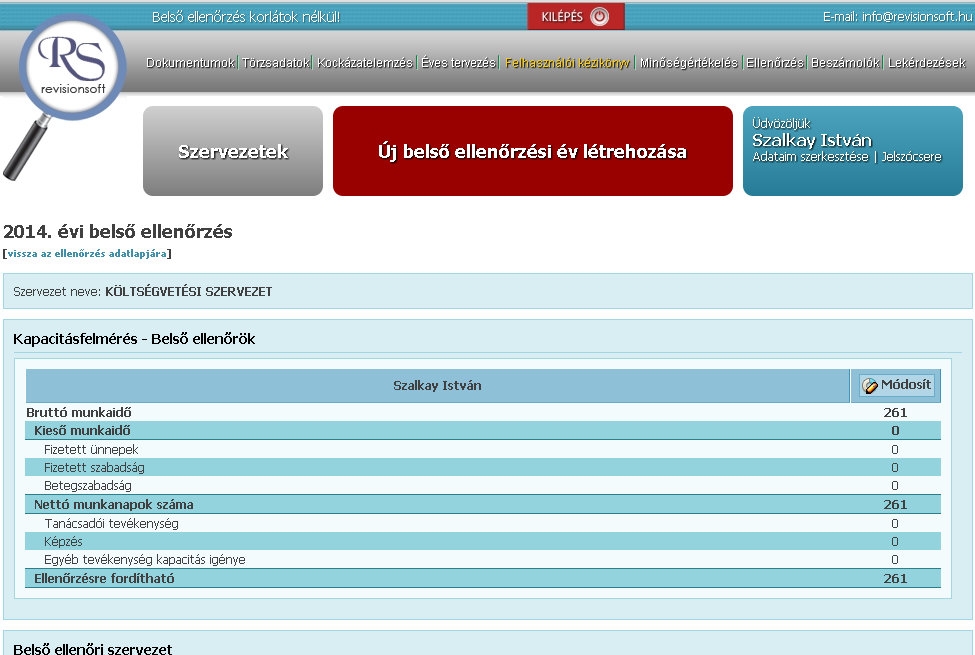Select the Nettó munkanapok száma row label
The image size is (975, 655).
(114, 504)
